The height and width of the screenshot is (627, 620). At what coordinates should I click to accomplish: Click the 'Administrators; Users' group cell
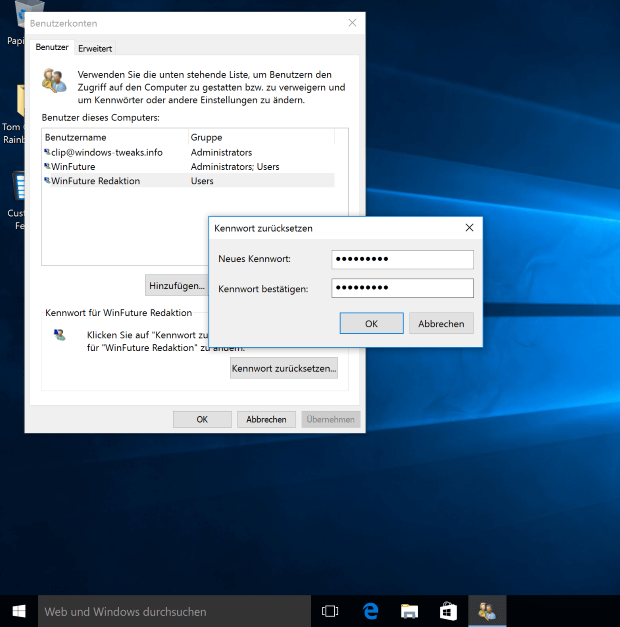(235, 166)
